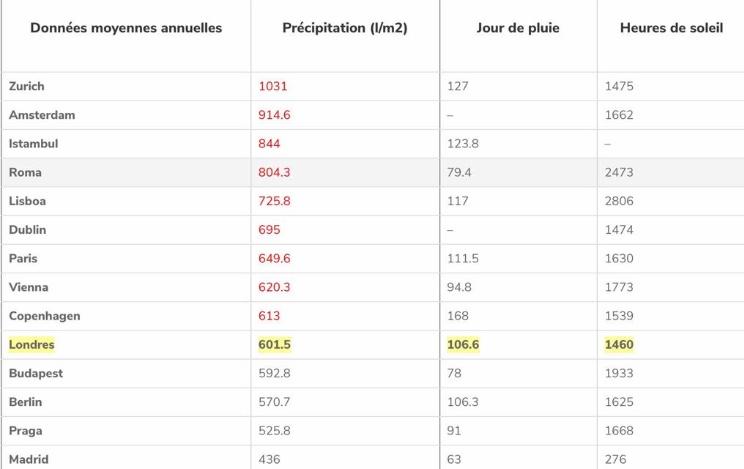Click Berlin precipitation value 570.7
Viewport: 744px width, 469px height.
pyautogui.click(x=275, y=402)
